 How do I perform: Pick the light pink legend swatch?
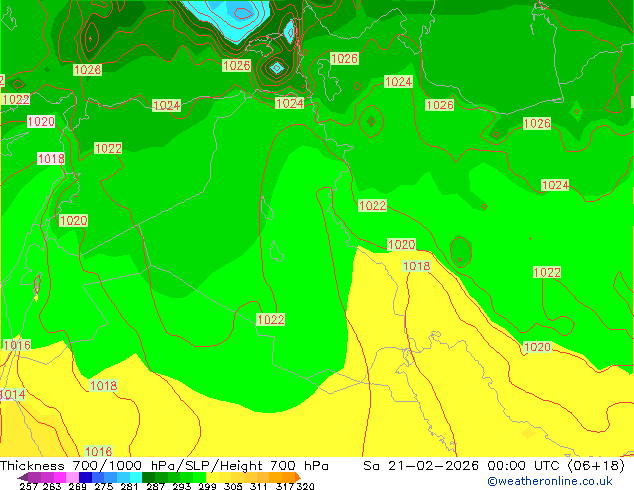pyautogui.click(x=72, y=477)
